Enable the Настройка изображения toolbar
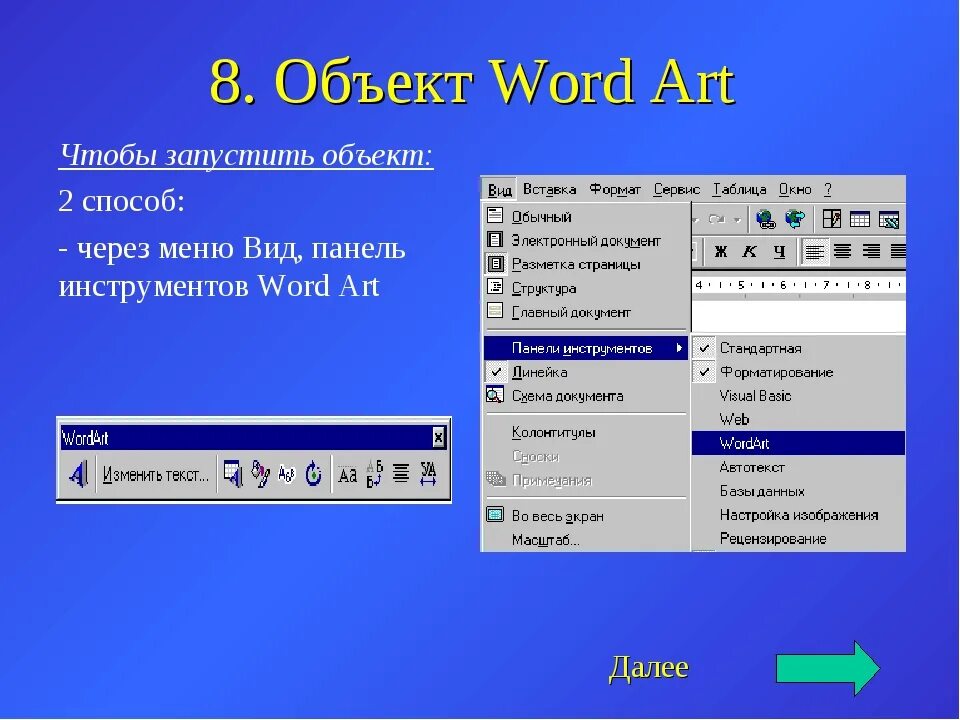The width and height of the screenshot is (960, 720). [x=798, y=515]
